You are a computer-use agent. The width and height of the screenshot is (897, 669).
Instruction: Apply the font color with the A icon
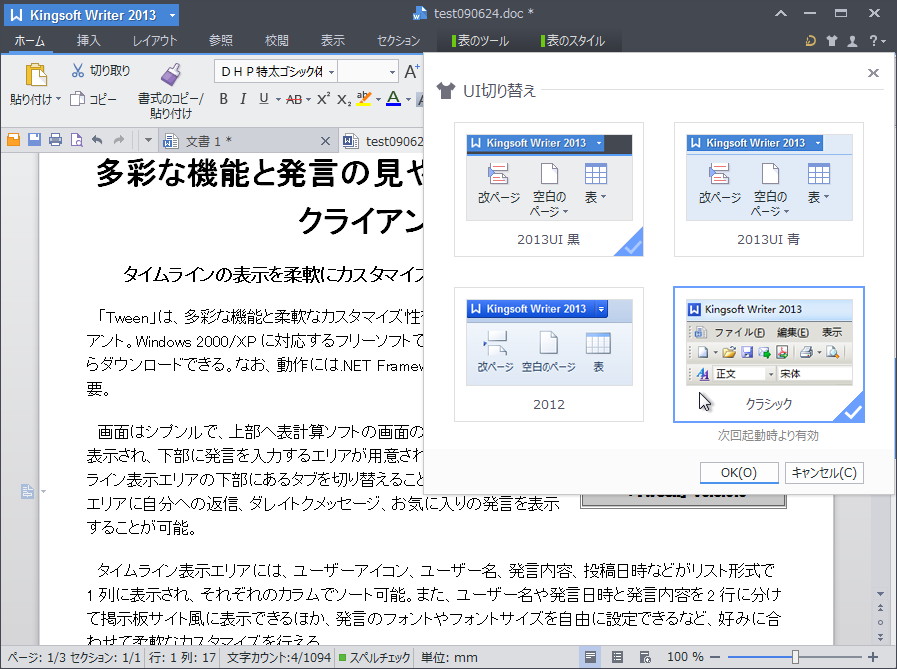(x=391, y=99)
